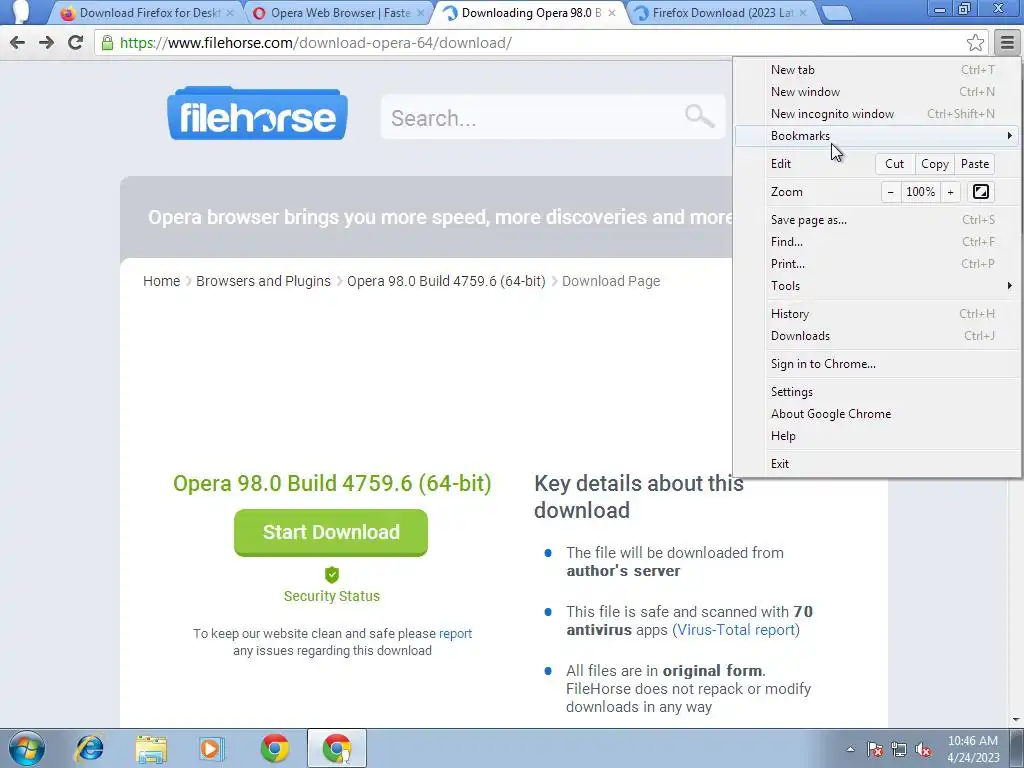Click the green padlock security icon

coord(107,43)
